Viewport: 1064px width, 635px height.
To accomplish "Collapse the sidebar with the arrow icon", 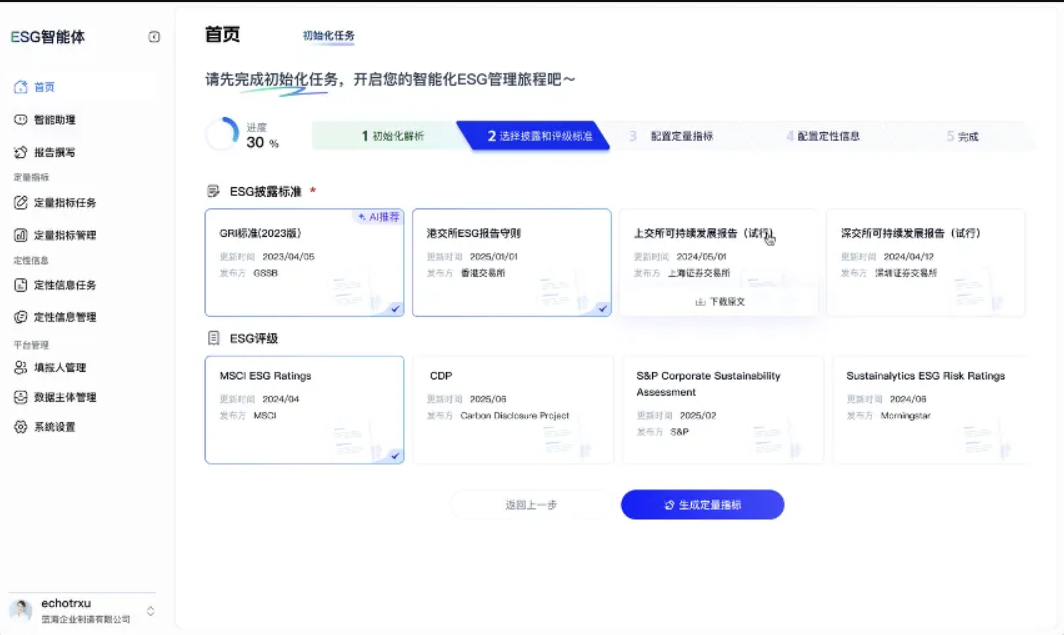I will pos(154,37).
